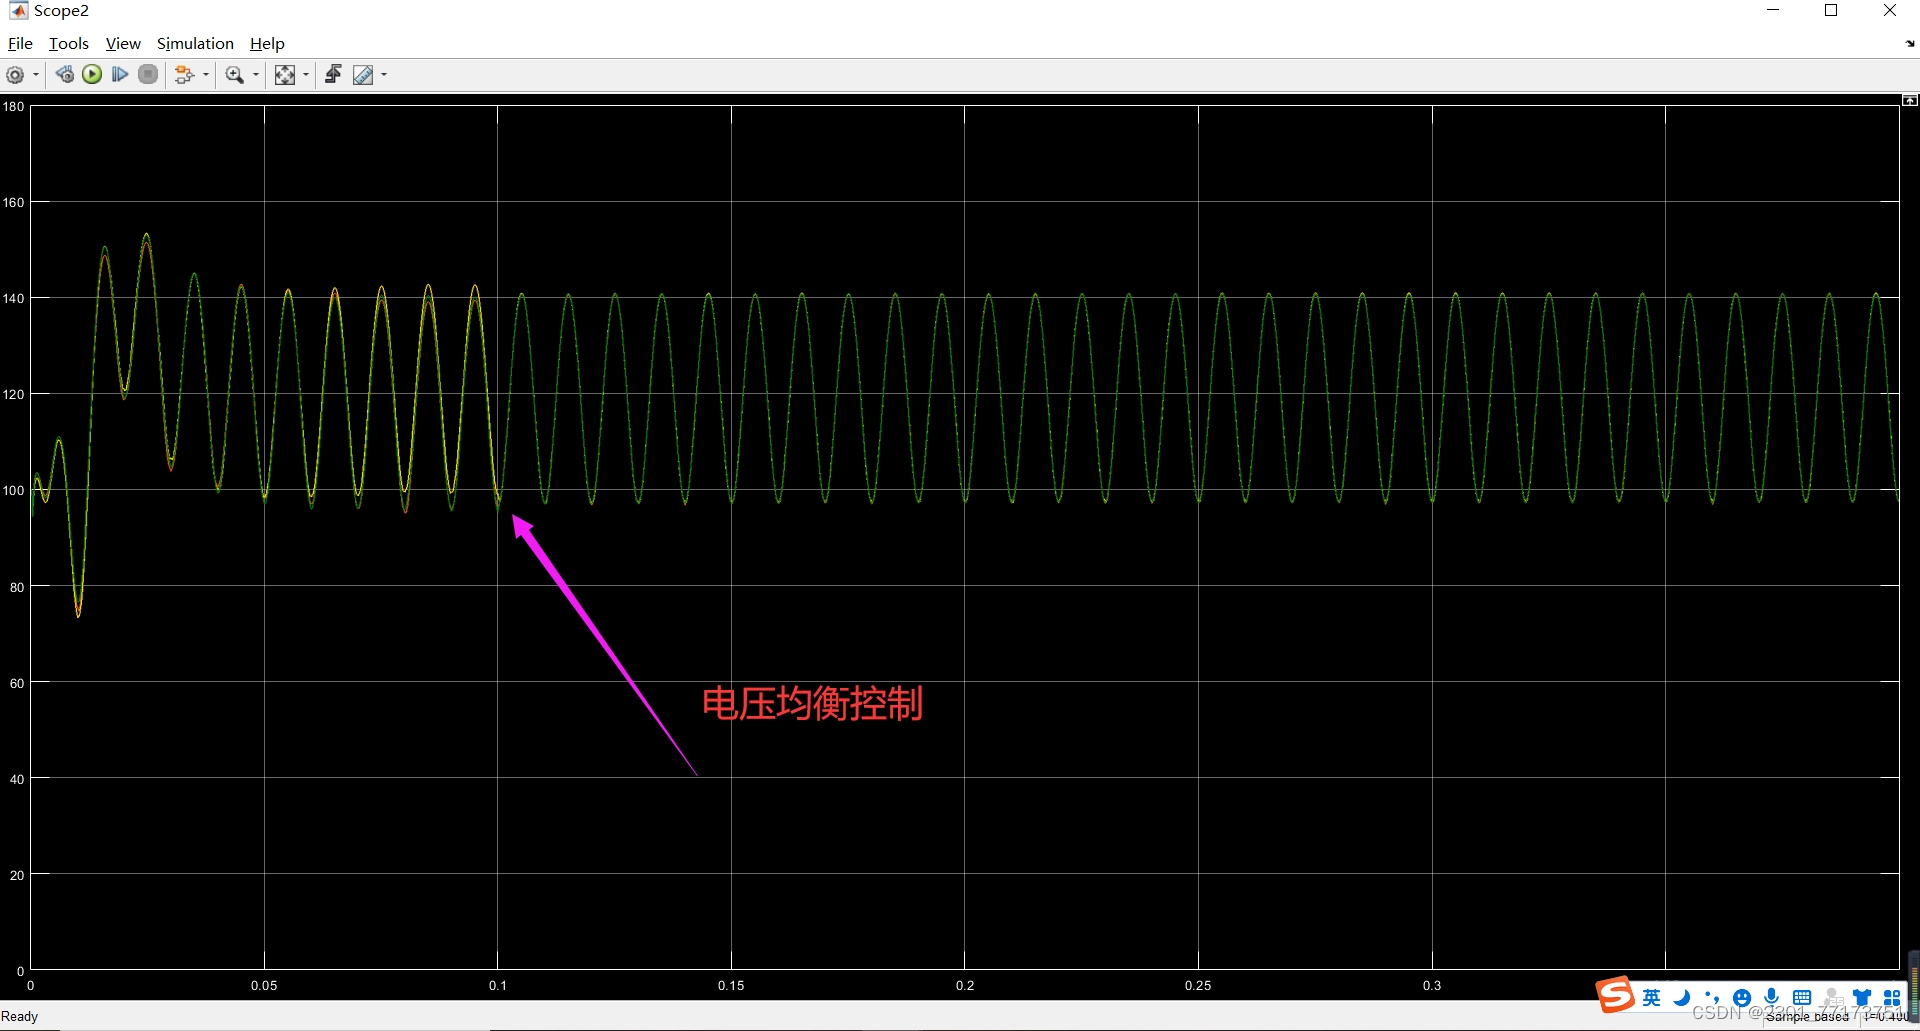
Task: Open the Sogou skin shirt icon
Action: coord(1862,997)
